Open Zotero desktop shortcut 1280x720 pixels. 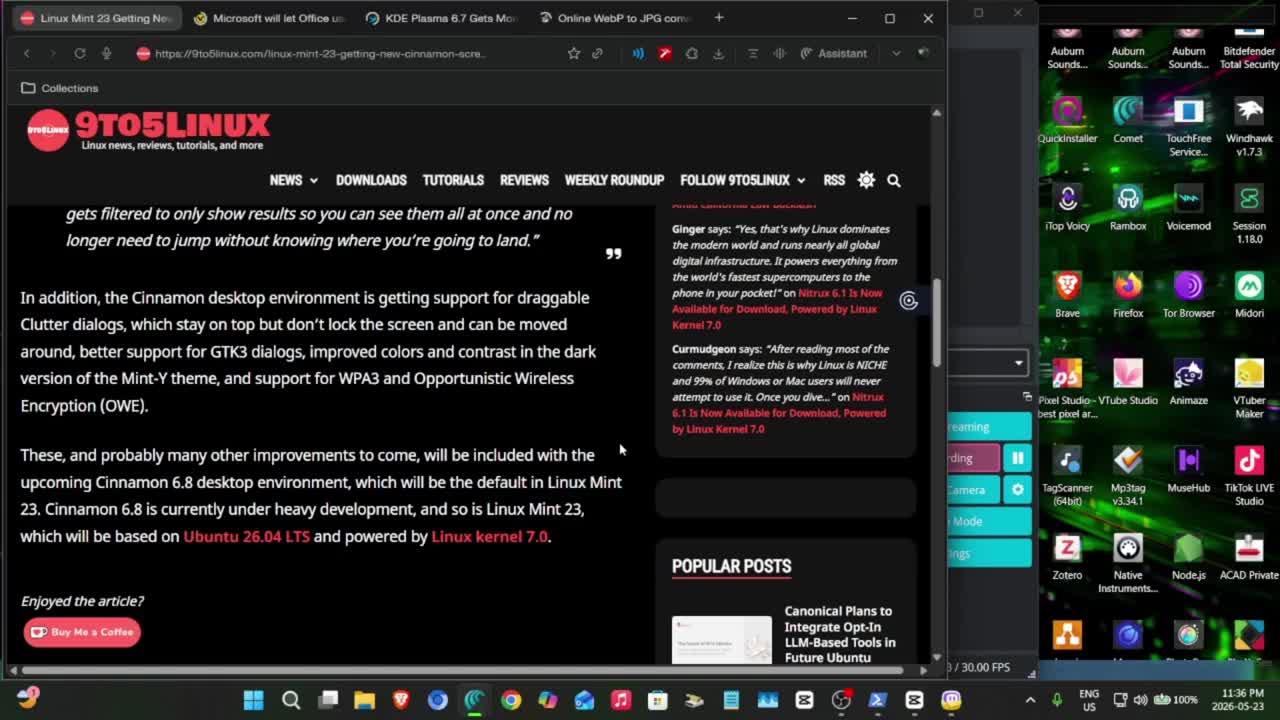(x=1067, y=557)
